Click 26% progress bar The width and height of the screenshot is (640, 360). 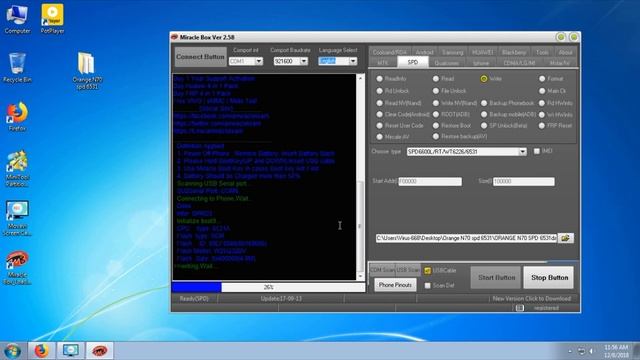(268, 287)
